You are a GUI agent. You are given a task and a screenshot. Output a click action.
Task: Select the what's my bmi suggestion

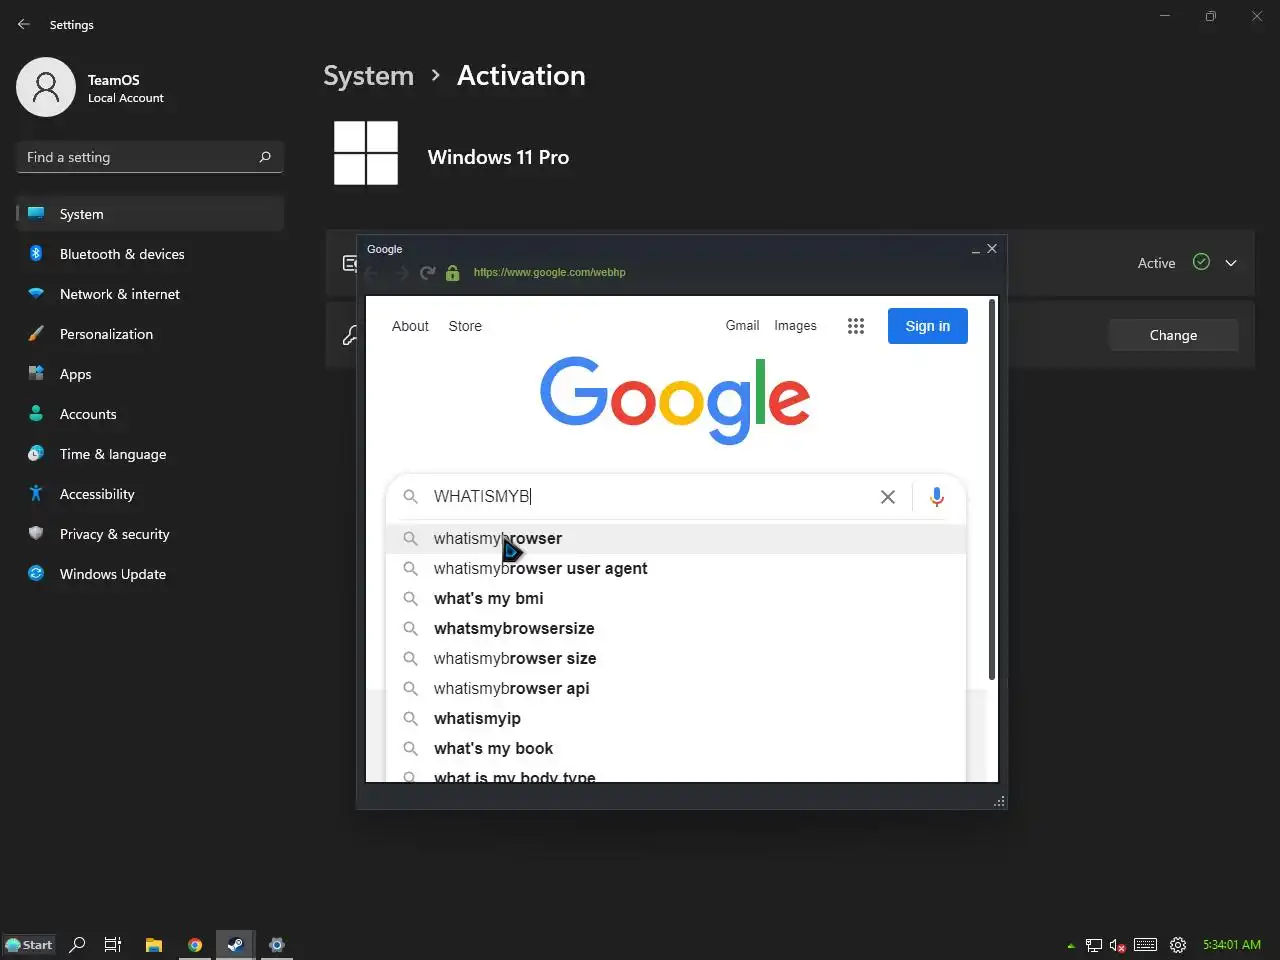(676, 598)
